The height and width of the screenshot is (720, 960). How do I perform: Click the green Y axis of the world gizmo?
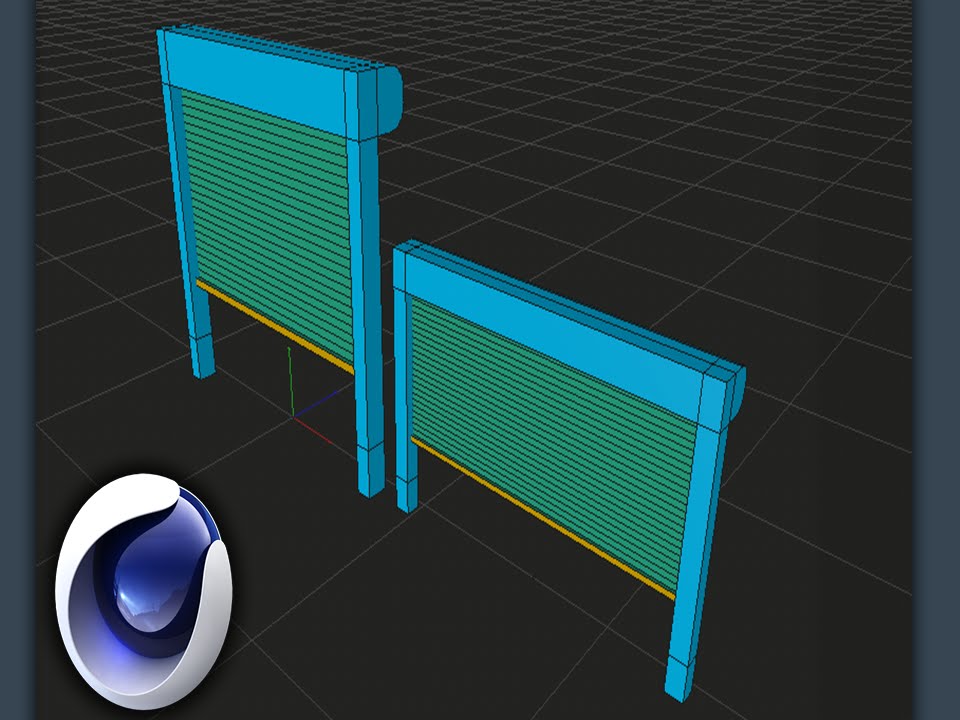pos(291,382)
